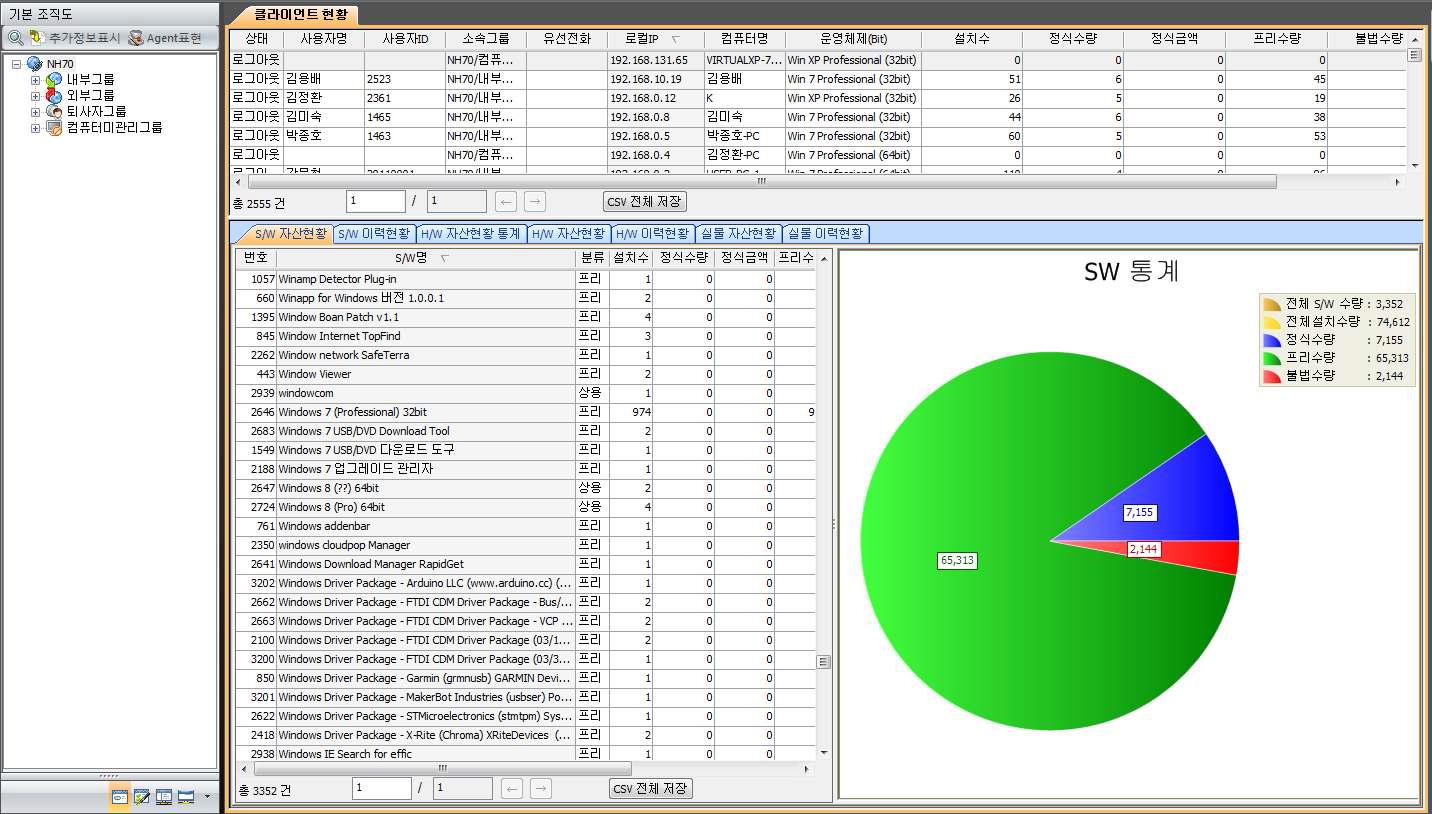Open the S/W 이력현황 tab
The image size is (1432, 814).
point(374,234)
